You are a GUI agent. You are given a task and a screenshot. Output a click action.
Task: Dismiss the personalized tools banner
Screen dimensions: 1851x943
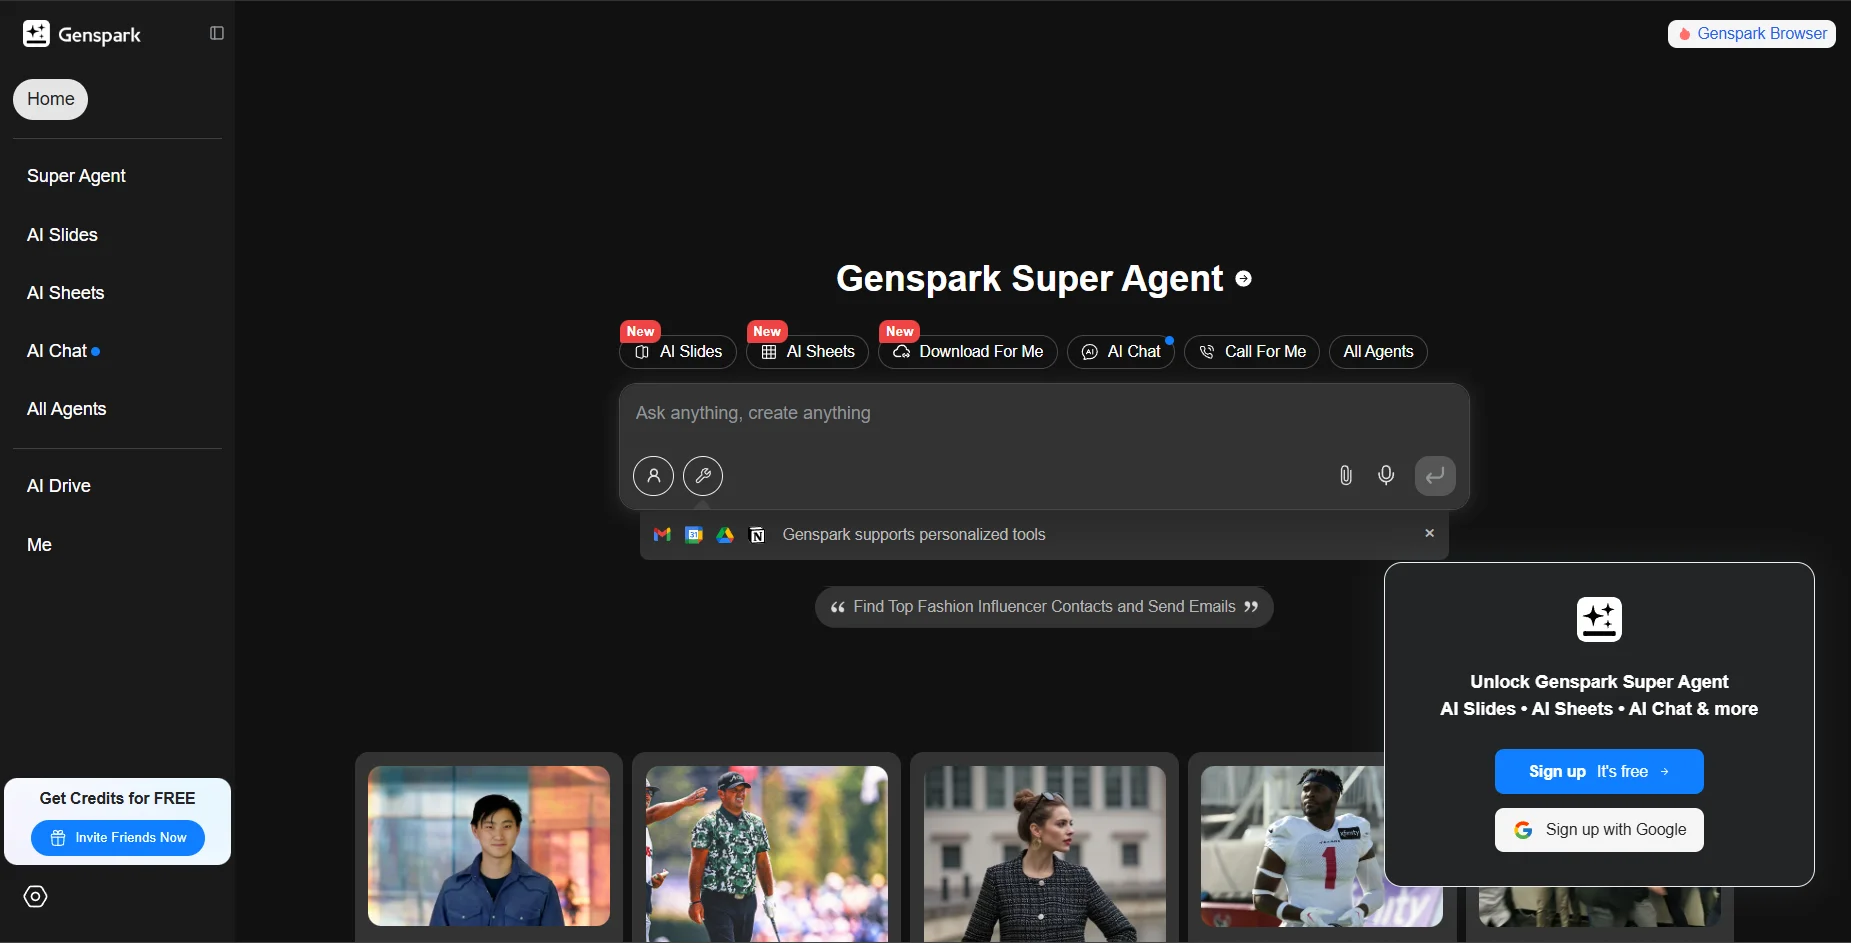click(x=1430, y=533)
